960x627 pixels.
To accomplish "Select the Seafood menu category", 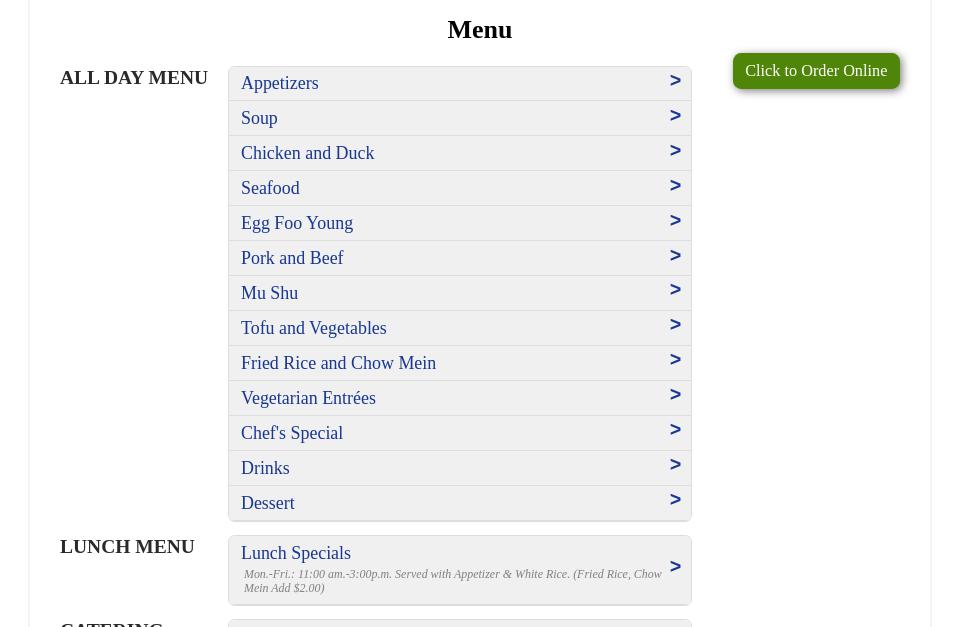I will [x=269, y=188].
